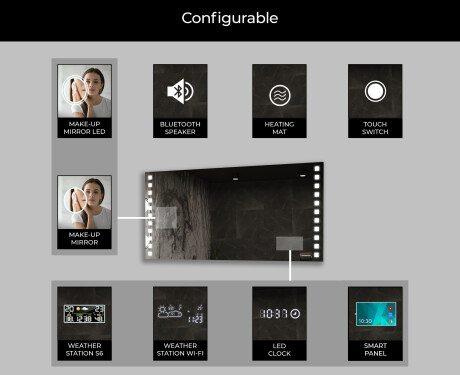
Task: Click the 'LED Clock' caption text
Action: 279,350
